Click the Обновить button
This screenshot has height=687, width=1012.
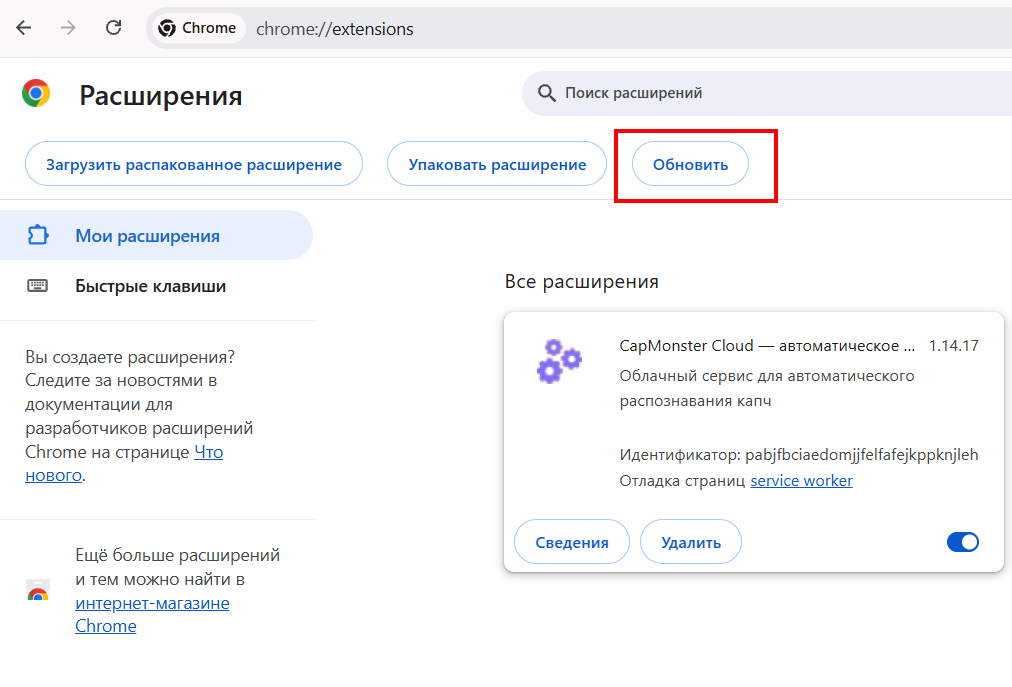[x=690, y=164]
